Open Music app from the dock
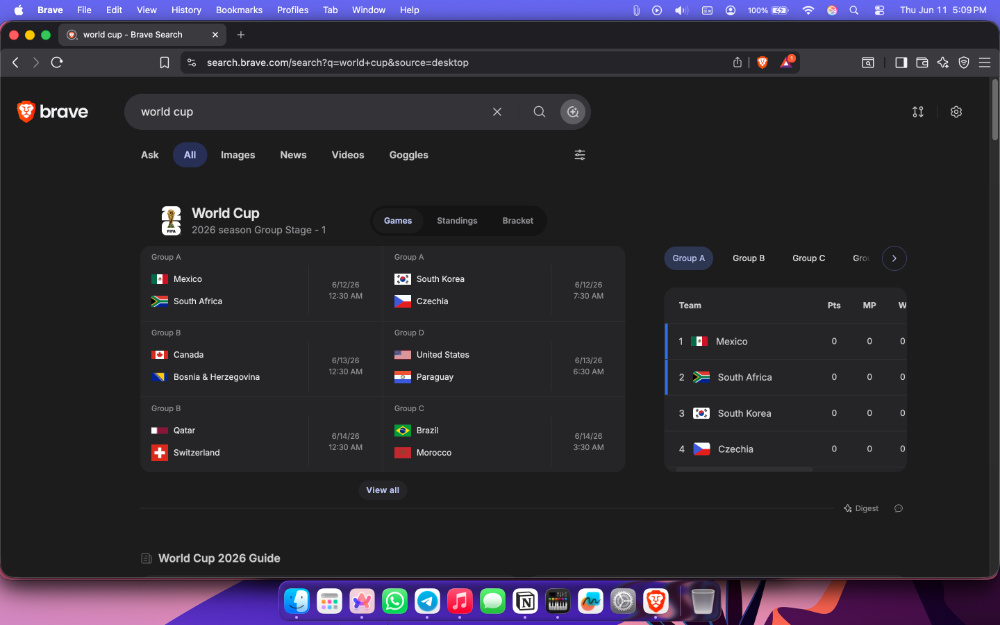Image resolution: width=1000 pixels, height=625 pixels. 460,601
